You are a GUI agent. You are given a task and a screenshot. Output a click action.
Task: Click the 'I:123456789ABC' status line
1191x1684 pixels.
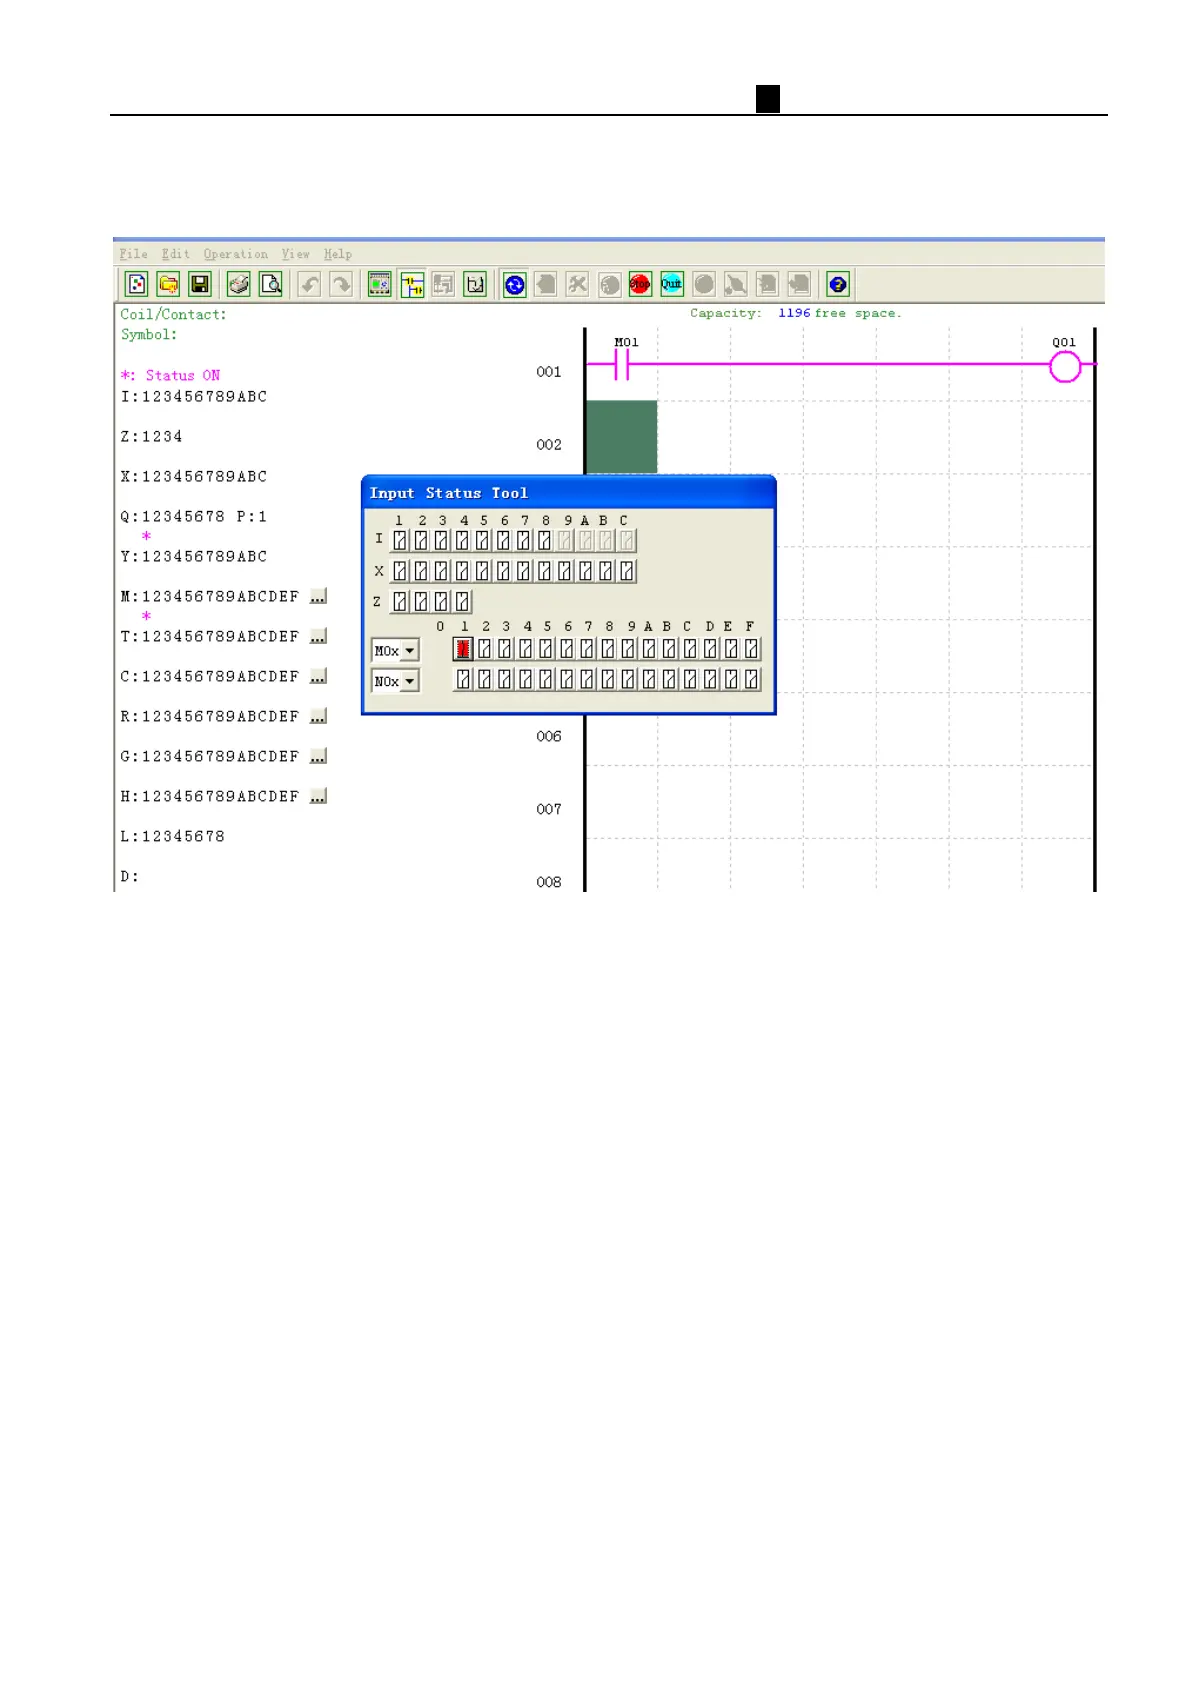194,397
